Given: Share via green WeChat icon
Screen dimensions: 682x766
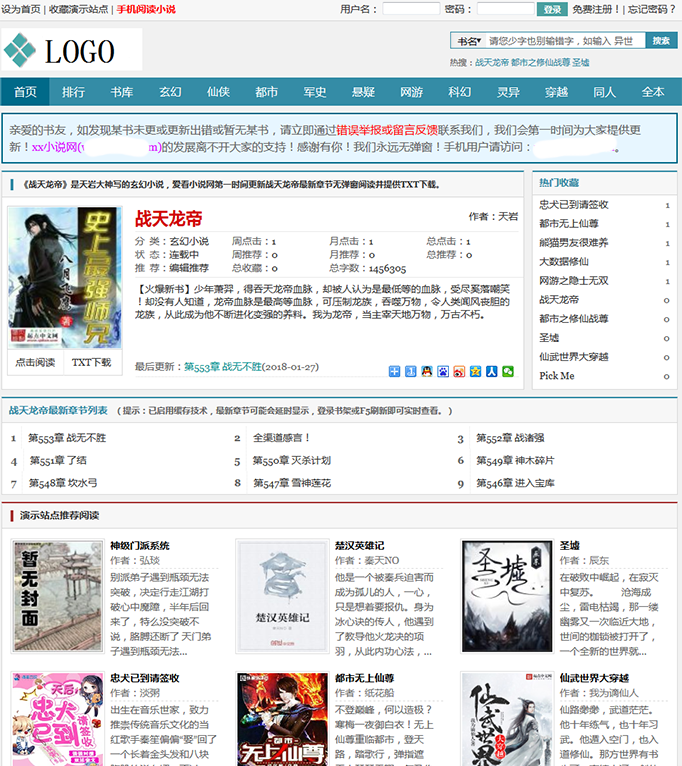Looking at the screenshot, I should pos(508,371).
